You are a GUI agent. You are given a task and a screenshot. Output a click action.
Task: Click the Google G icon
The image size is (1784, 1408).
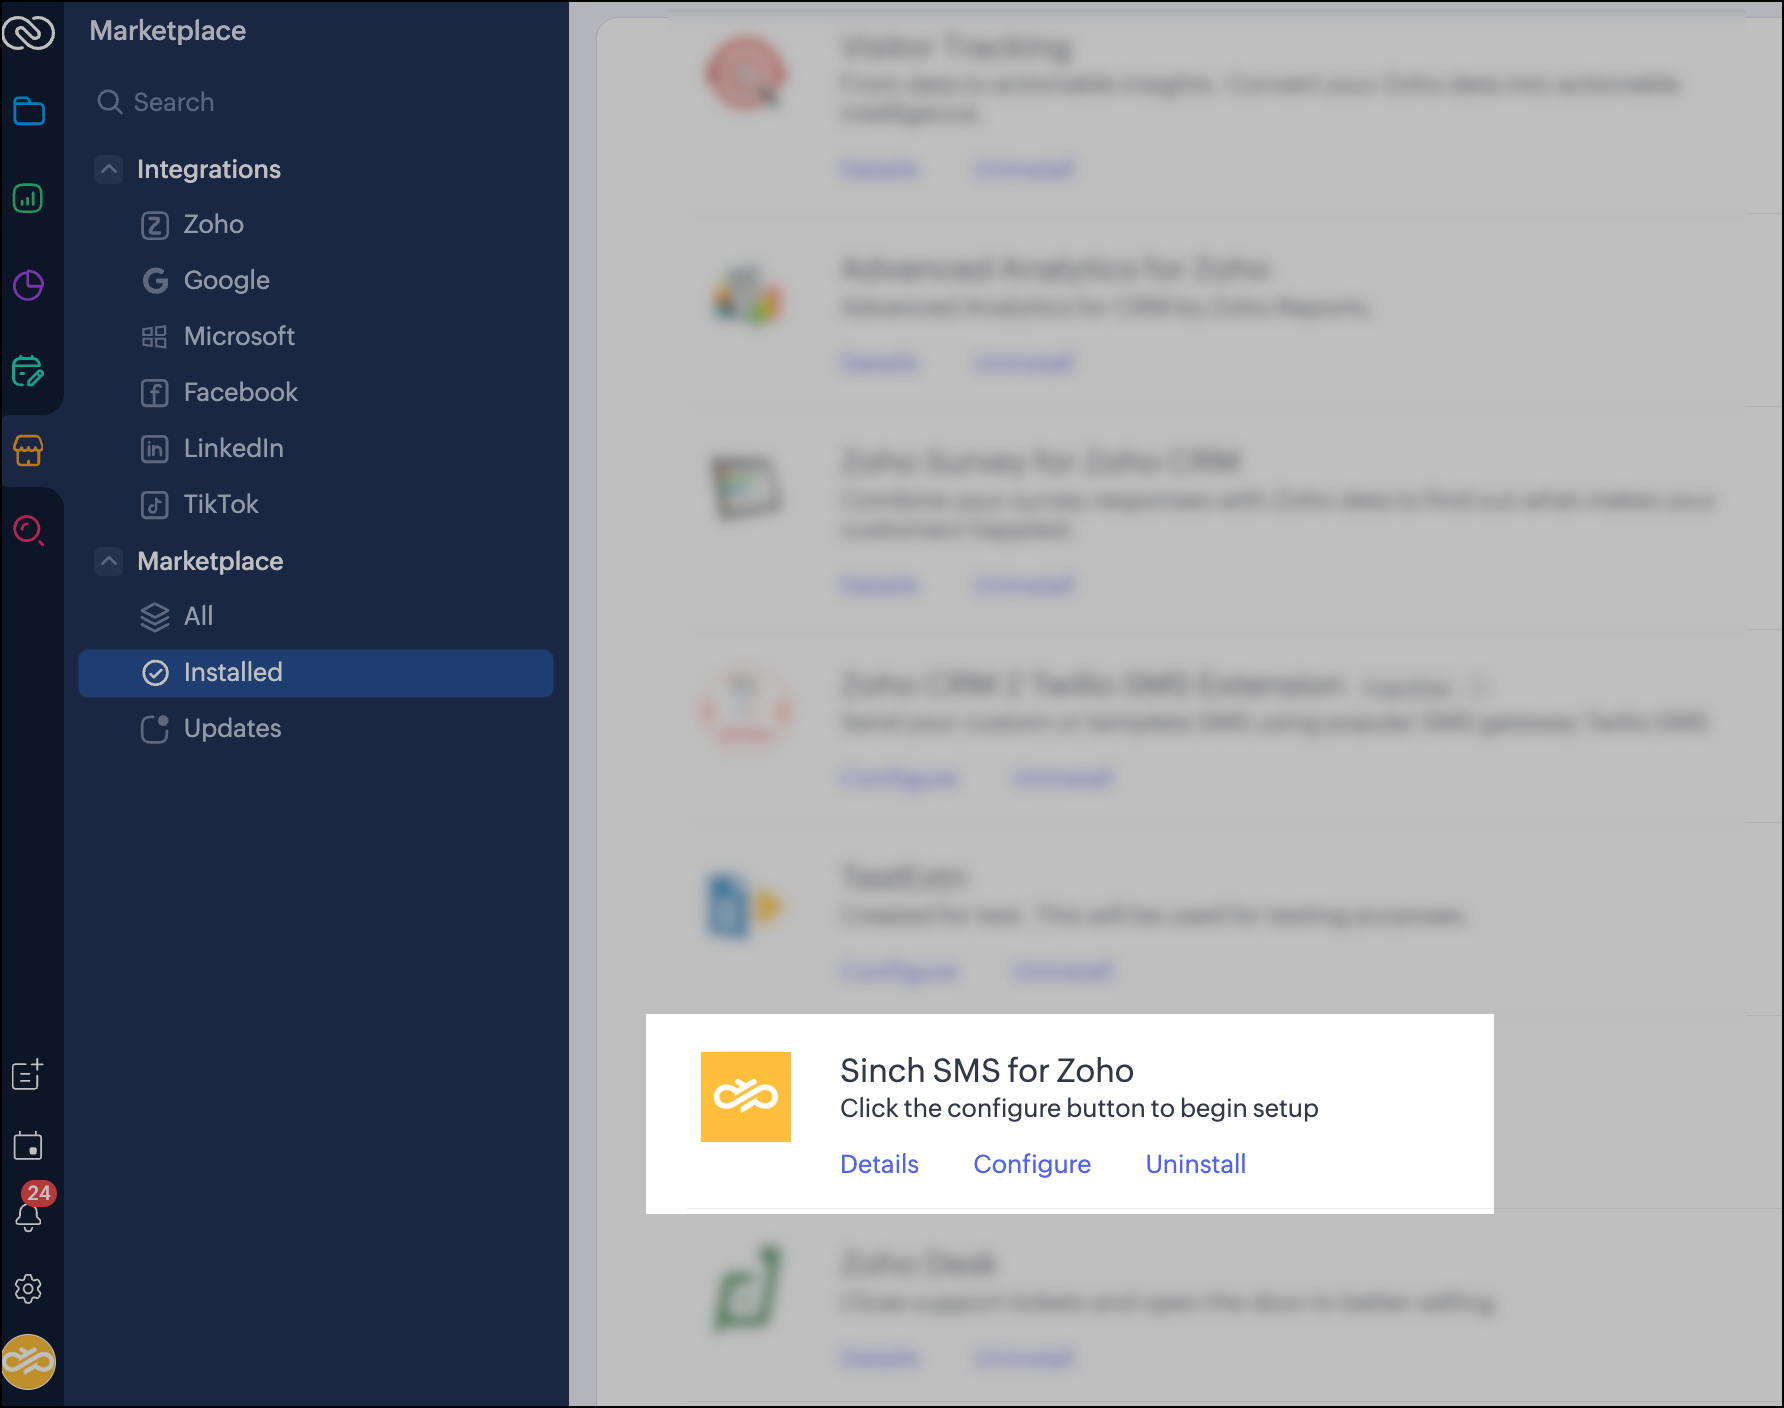pos(155,281)
